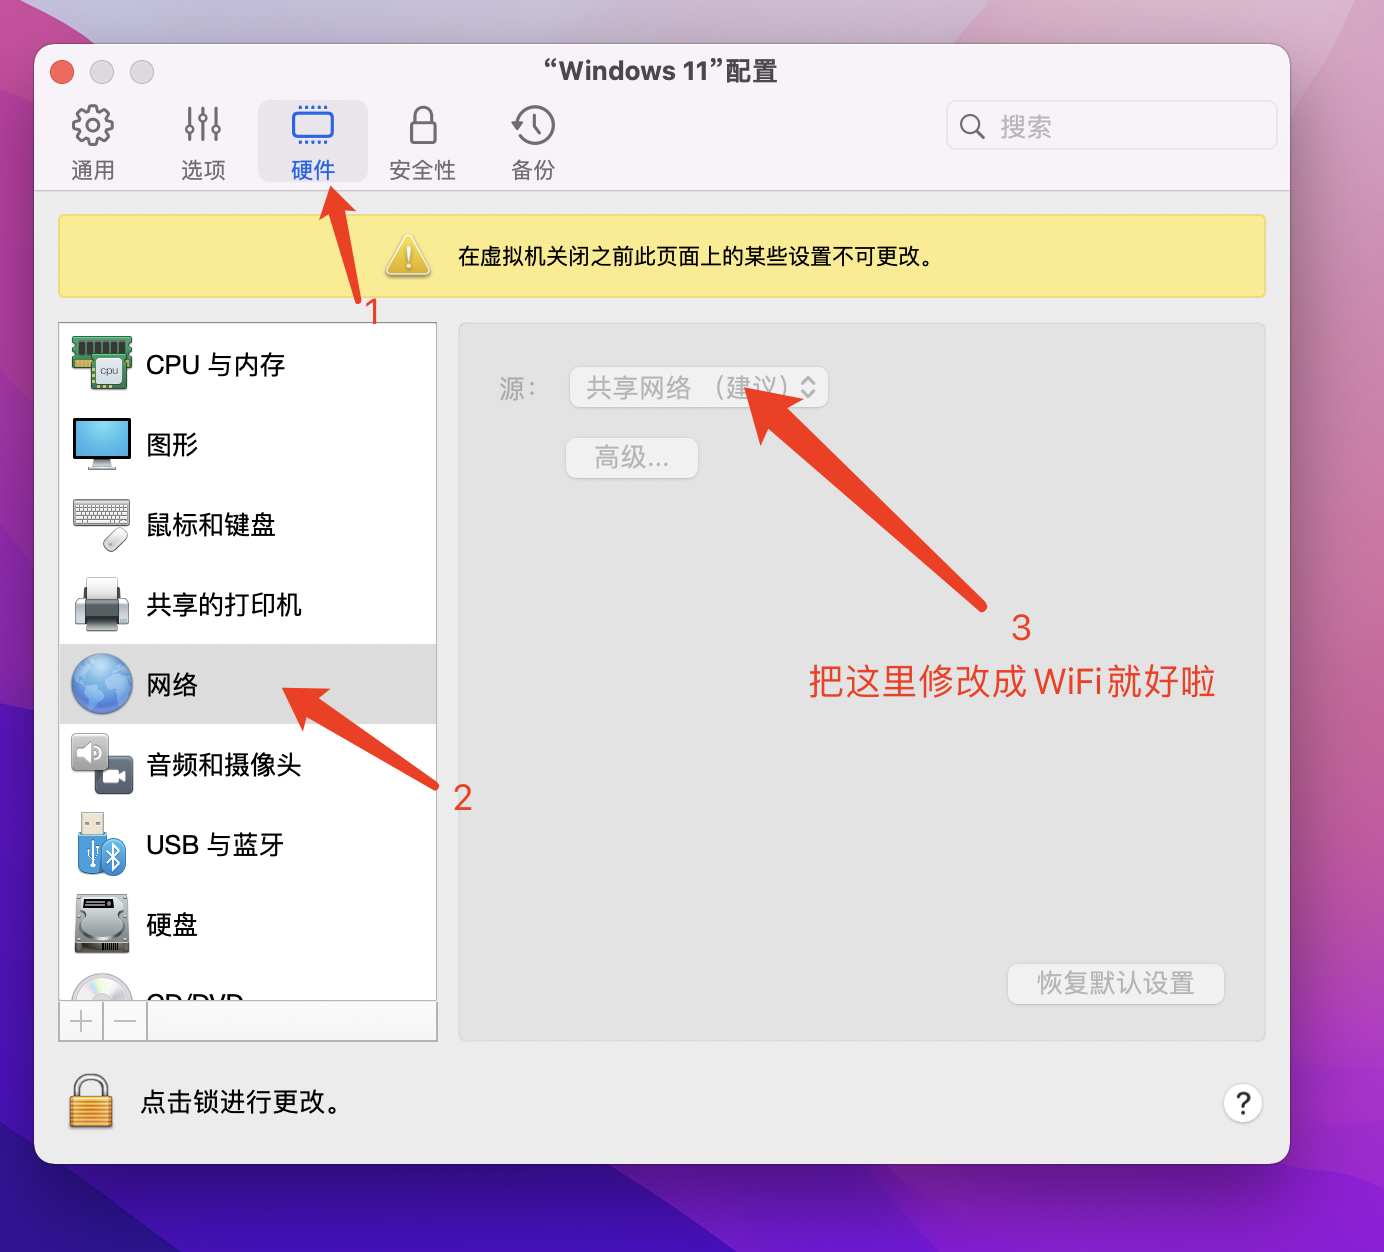
Task: Select the 网络 (Network) sidebar entry
Action: 172,684
